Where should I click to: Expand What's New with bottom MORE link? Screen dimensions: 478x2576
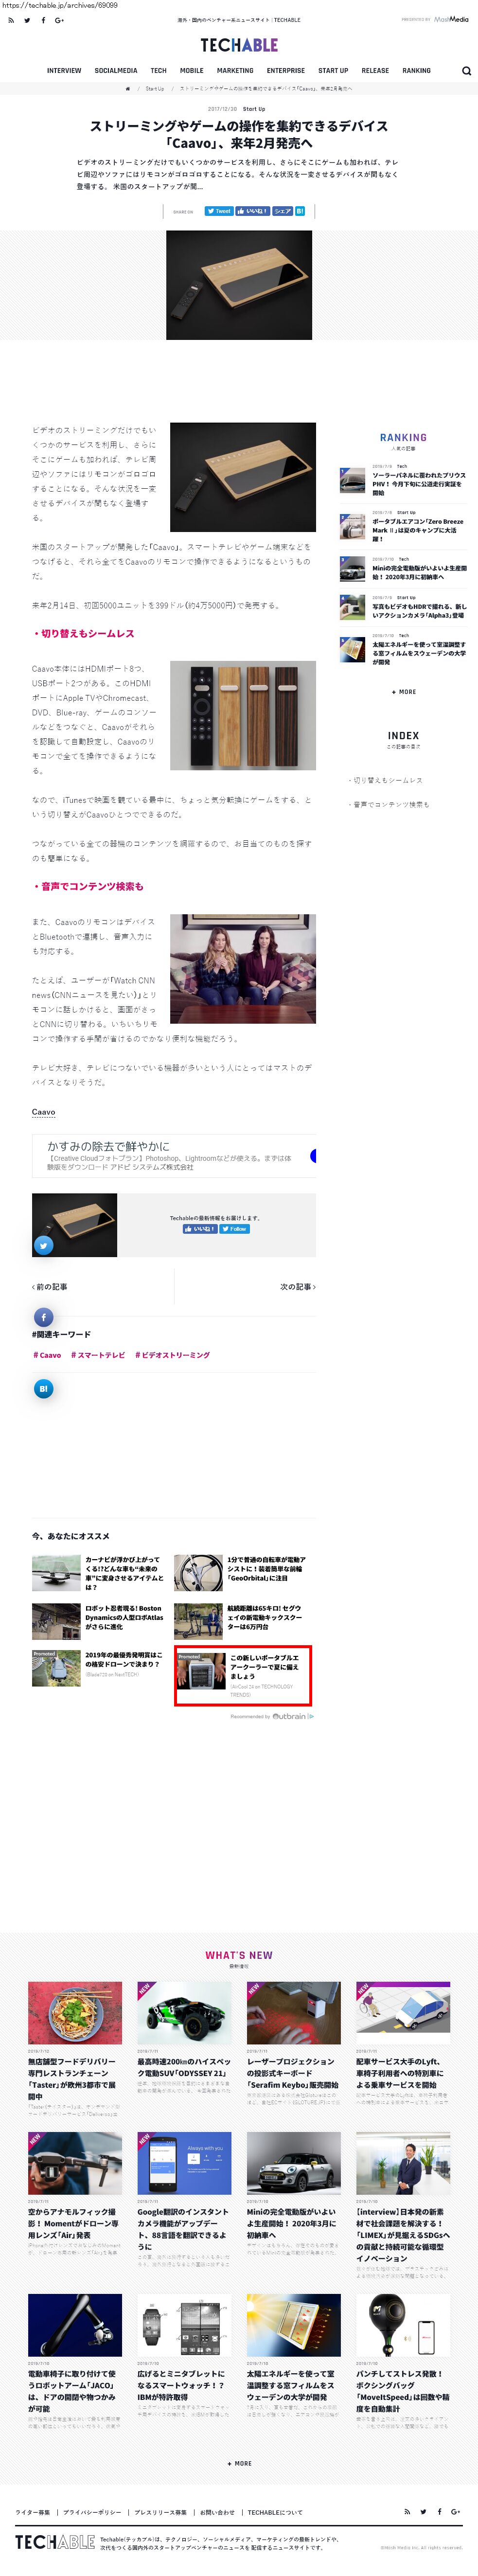239,2463
